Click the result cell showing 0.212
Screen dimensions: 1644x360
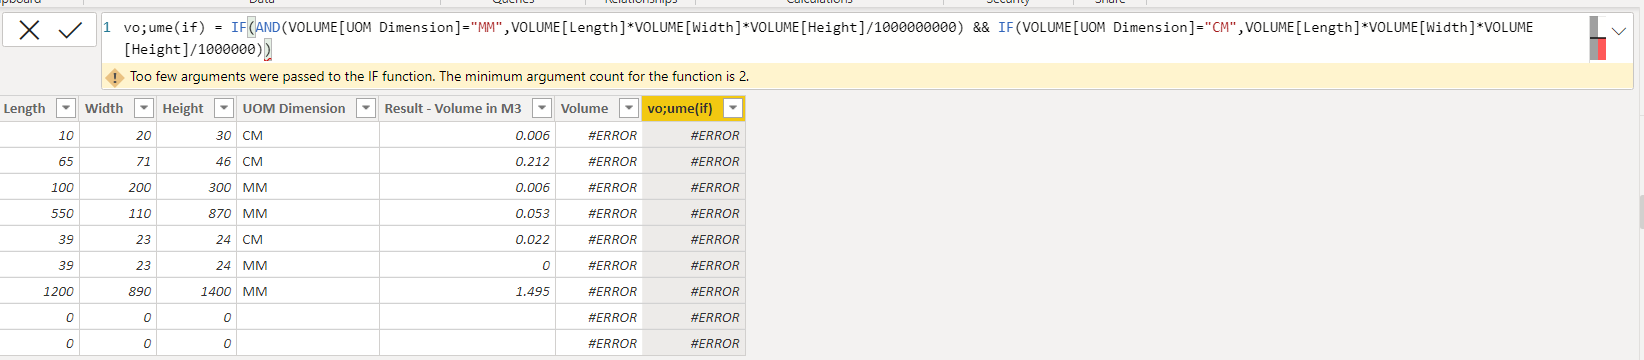pyautogui.click(x=467, y=161)
